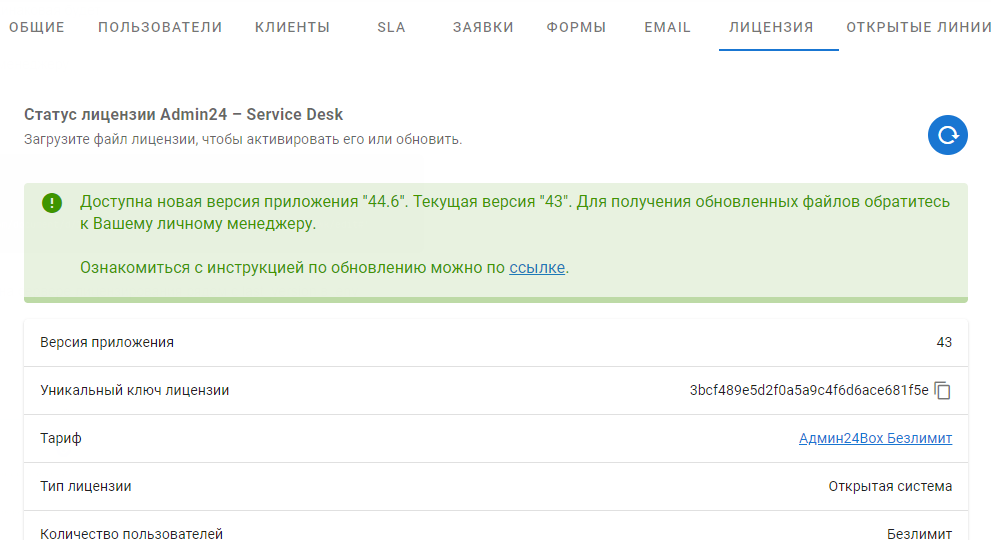991x540 pixels.
Task: Click the Уникальный ключ лицензии label
Action: tap(135, 390)
